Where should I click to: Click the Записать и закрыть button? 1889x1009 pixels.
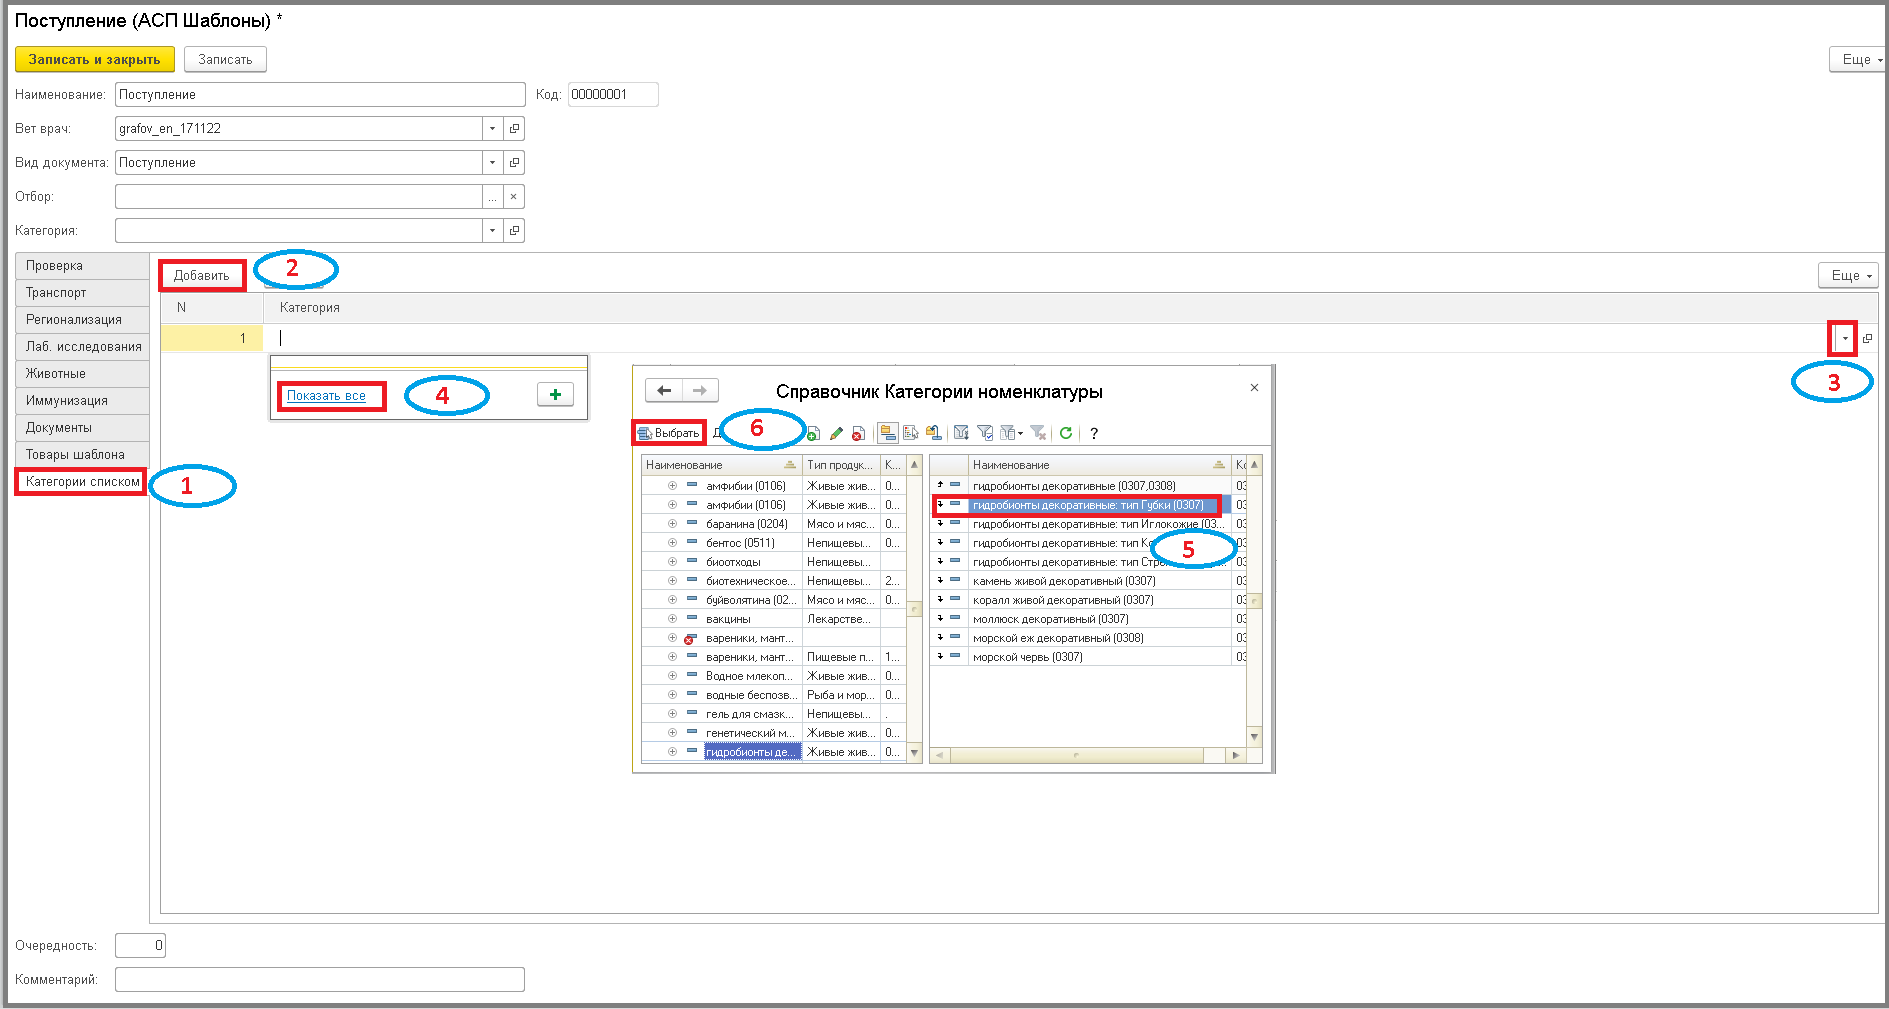(95, 59)
